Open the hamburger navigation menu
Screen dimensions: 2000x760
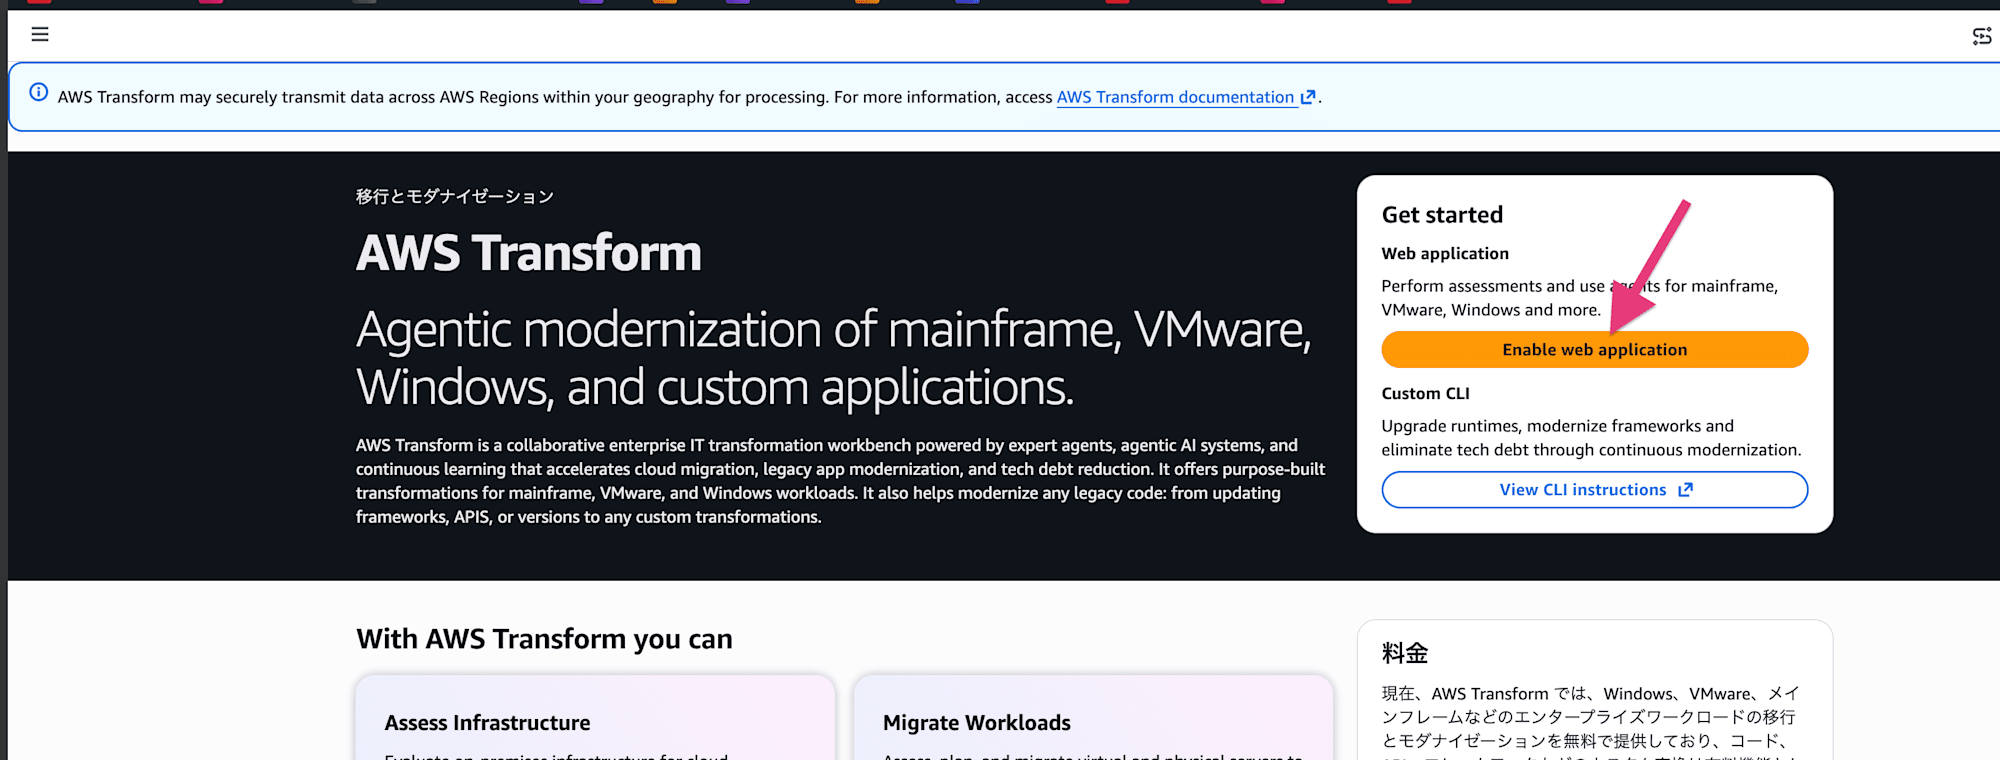40,35
